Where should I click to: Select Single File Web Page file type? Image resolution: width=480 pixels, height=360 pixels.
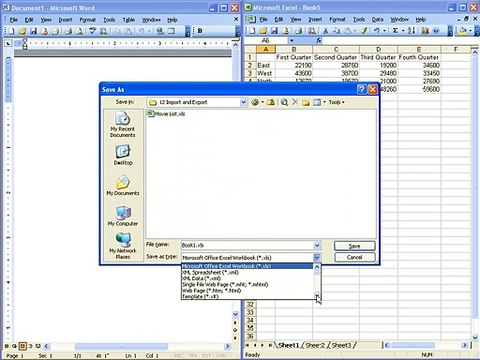click(x=247, y=284)
